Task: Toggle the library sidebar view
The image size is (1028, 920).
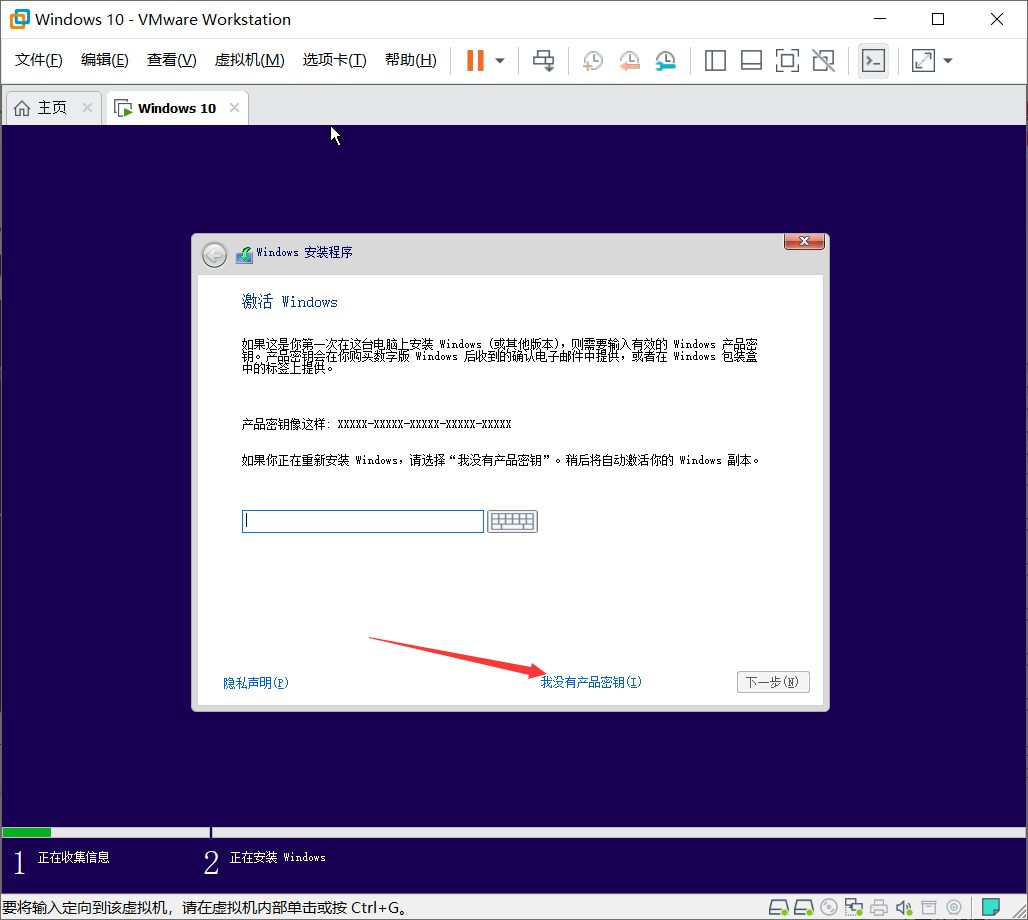Action: click(x=715, y=61)
